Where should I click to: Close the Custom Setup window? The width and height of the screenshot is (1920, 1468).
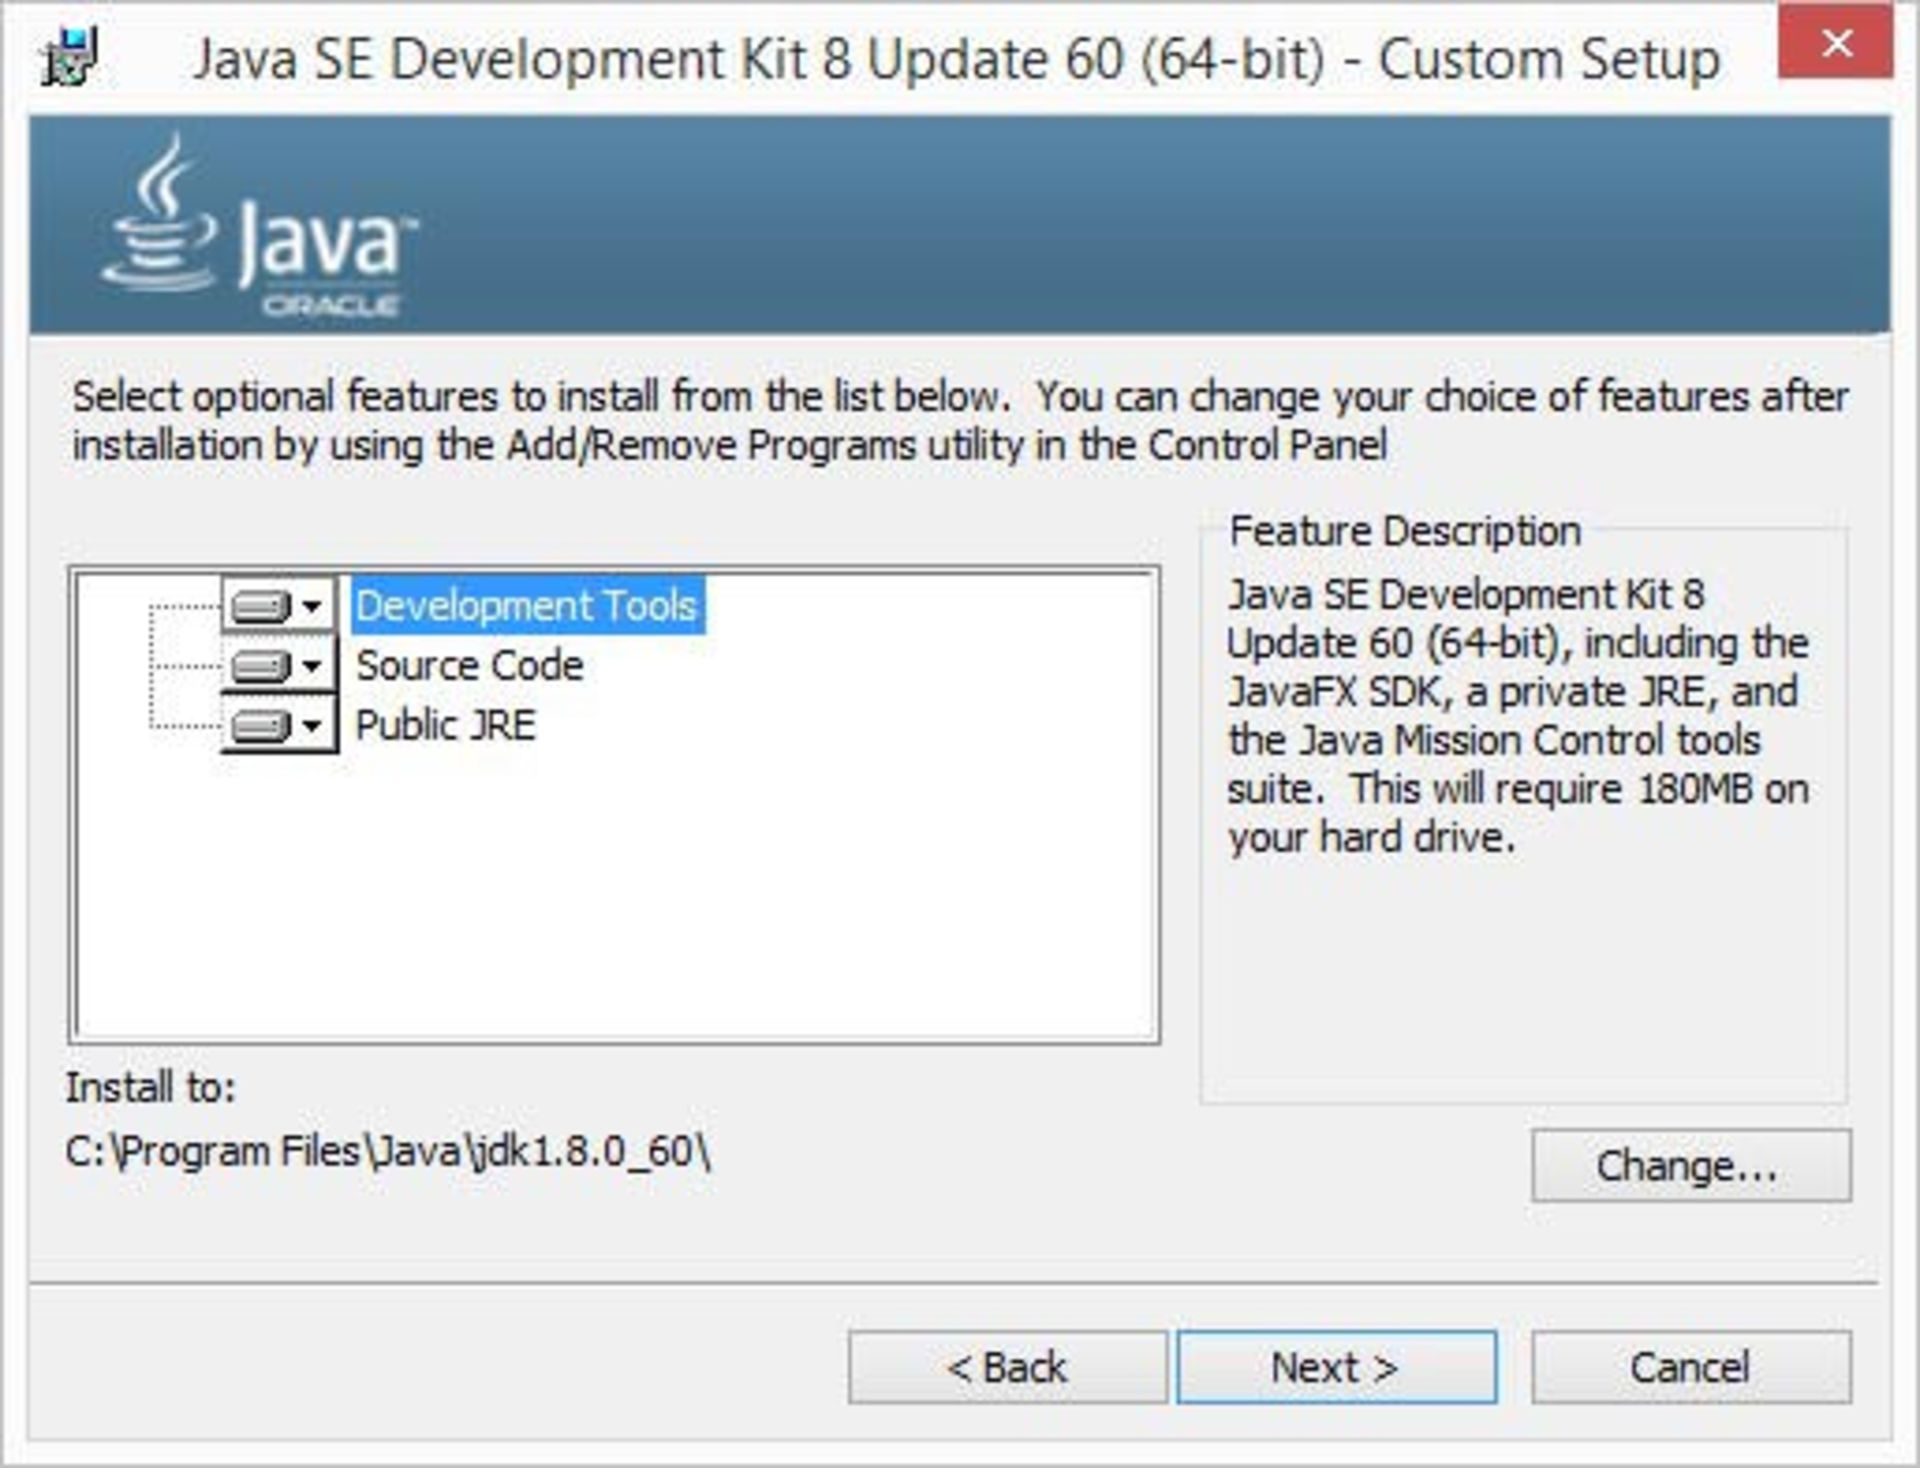point(1835,42)
